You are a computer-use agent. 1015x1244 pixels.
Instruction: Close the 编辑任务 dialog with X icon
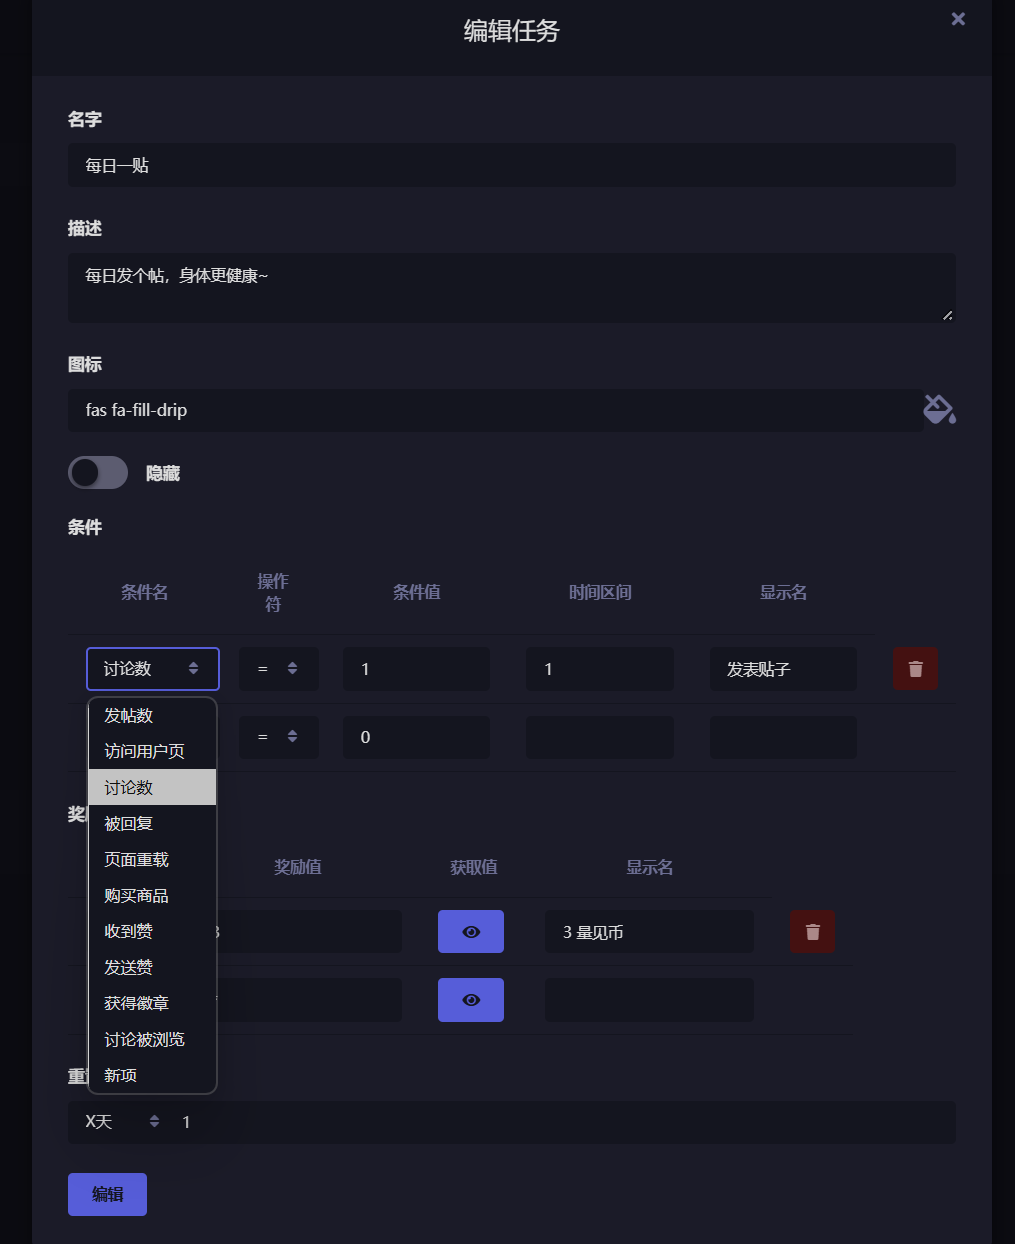tap(958, 19)
